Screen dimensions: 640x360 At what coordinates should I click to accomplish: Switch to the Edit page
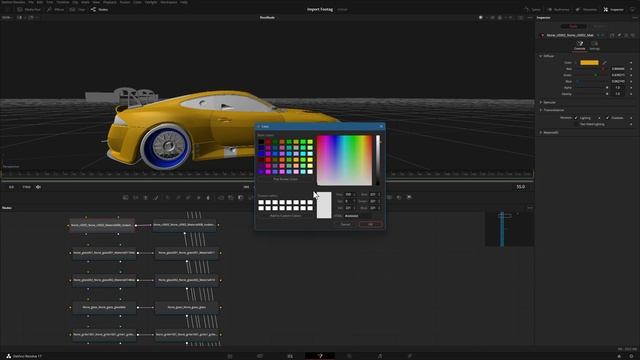pos(290,356)
